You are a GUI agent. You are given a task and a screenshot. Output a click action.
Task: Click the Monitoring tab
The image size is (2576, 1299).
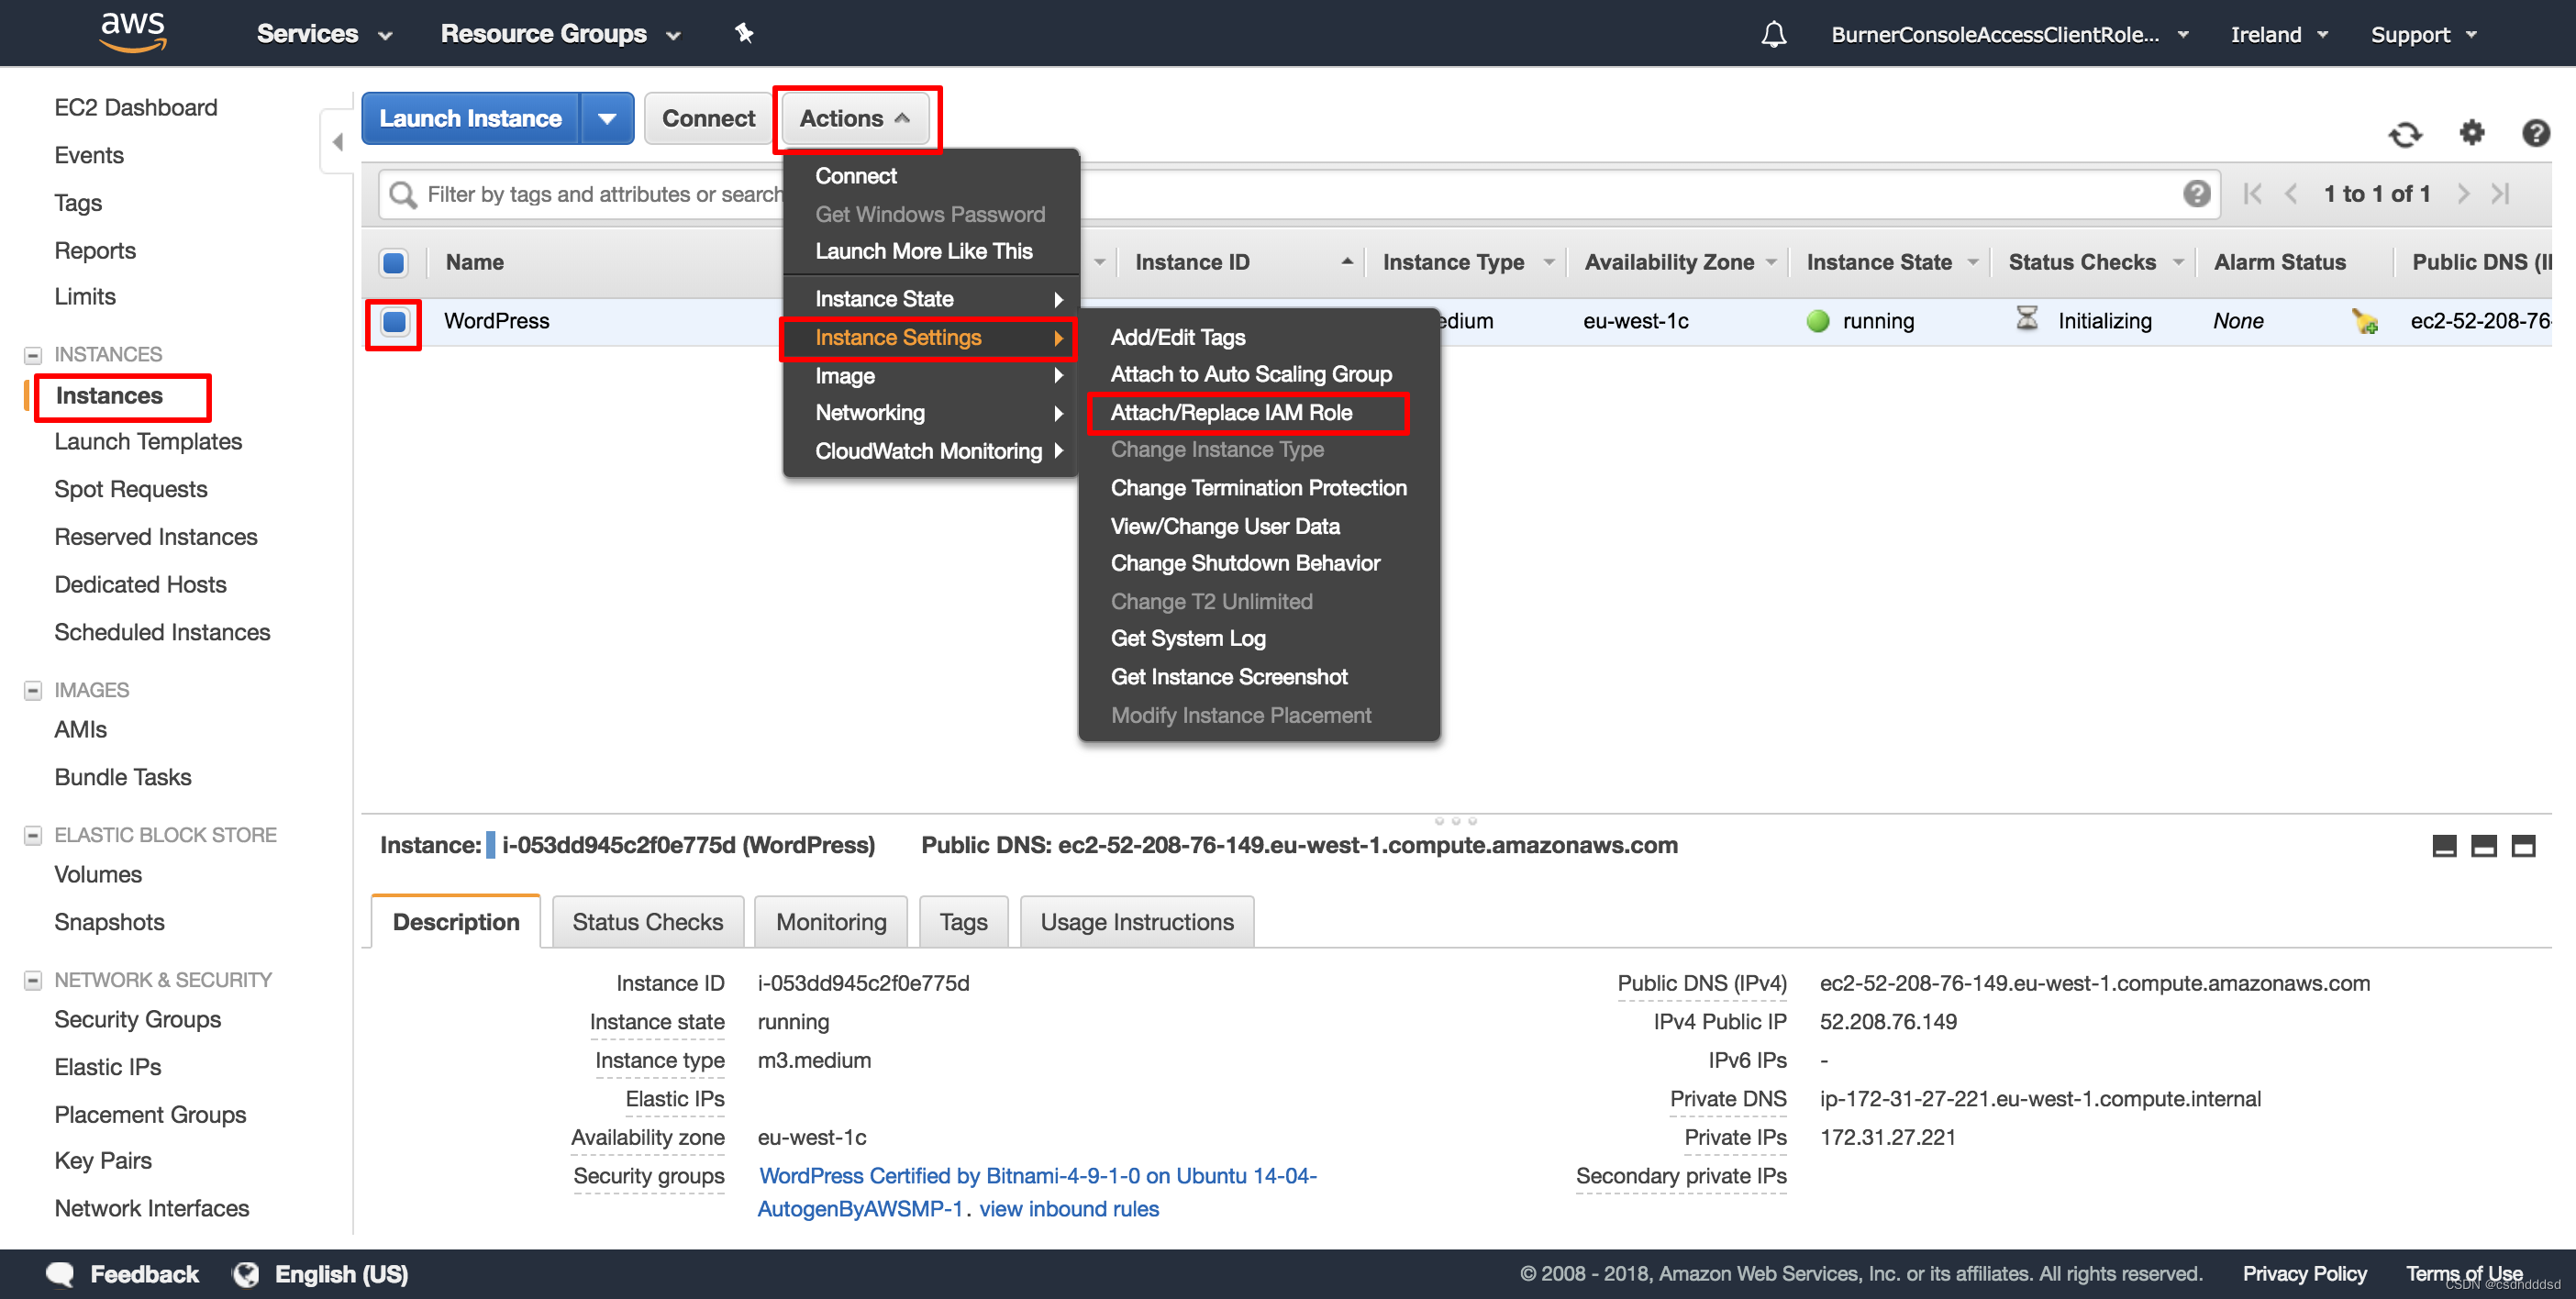pyautogui.click(x=830, y=921)
